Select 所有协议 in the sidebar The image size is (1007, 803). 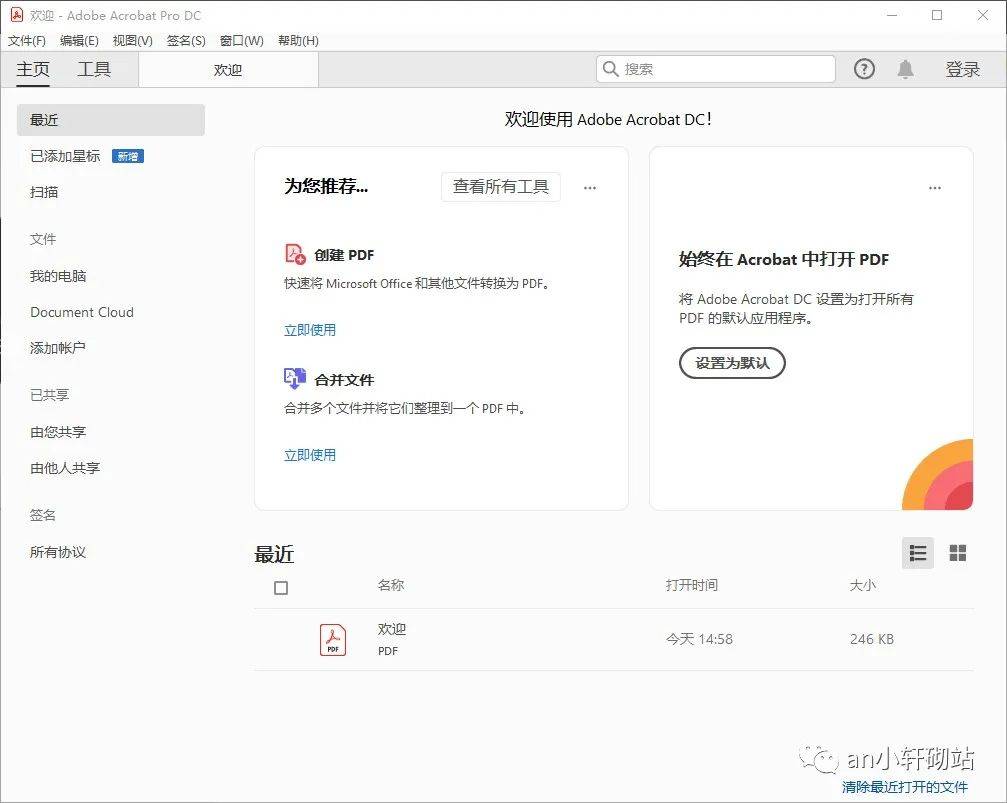58,552
